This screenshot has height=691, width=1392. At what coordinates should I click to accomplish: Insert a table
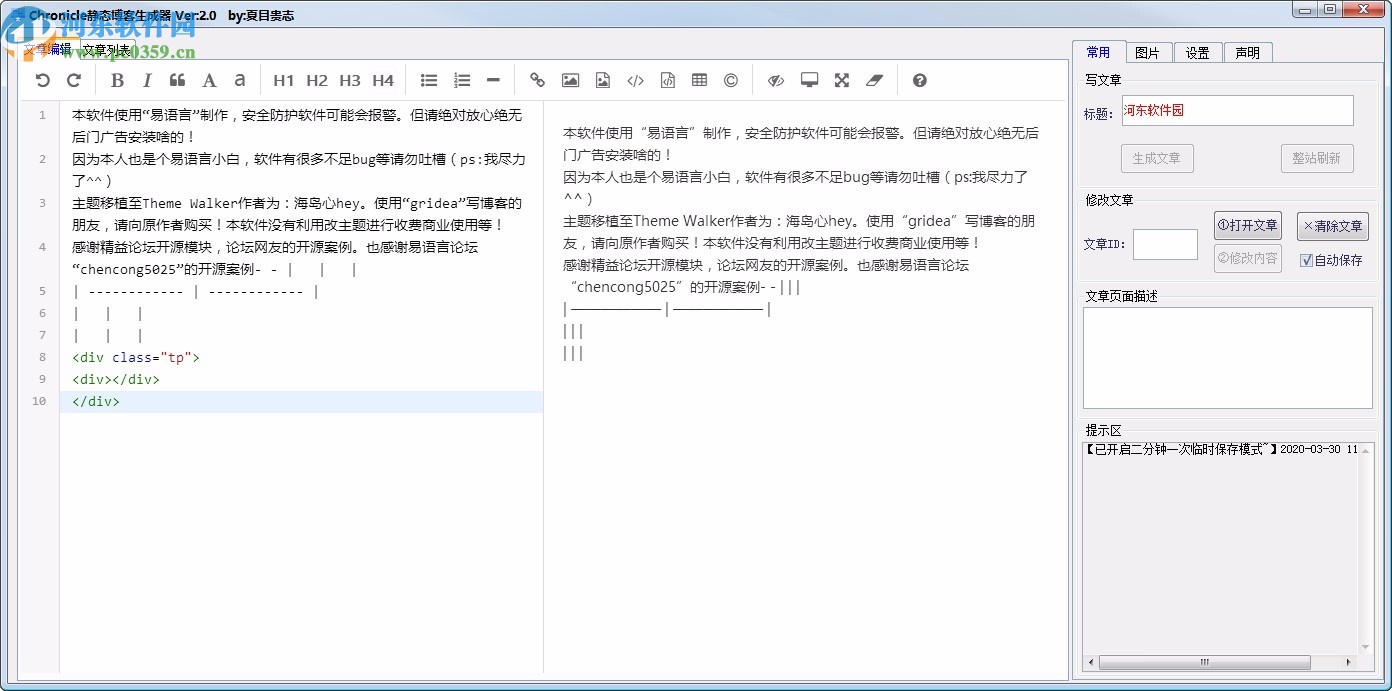point(699,80)
